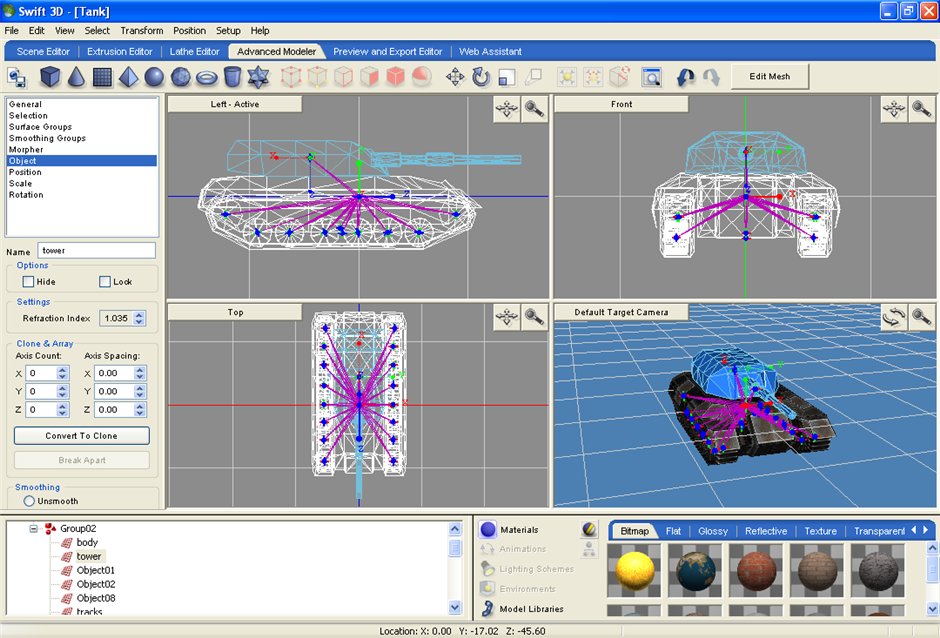Select the Unsmooth radio button
The width and height of the screenshot is (940, 638).
[x=29, y=501]
